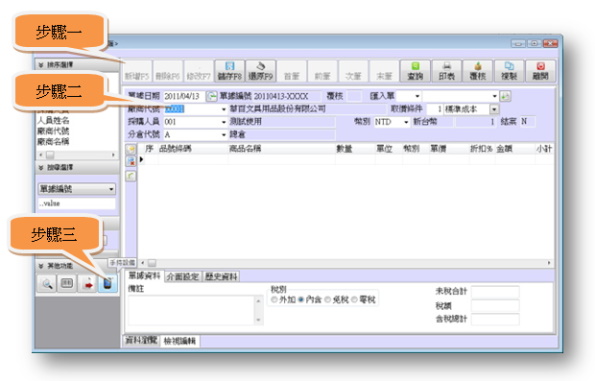This screenshot has width=595, height=381.
Task: Switch to the 介面設定 tab
Action: tap(183, 277)
